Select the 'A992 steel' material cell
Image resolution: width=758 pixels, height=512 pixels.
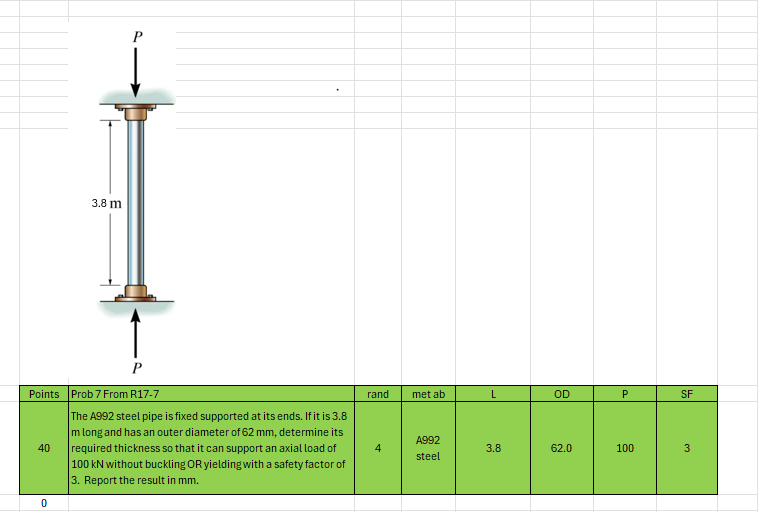tap(428, 448)
